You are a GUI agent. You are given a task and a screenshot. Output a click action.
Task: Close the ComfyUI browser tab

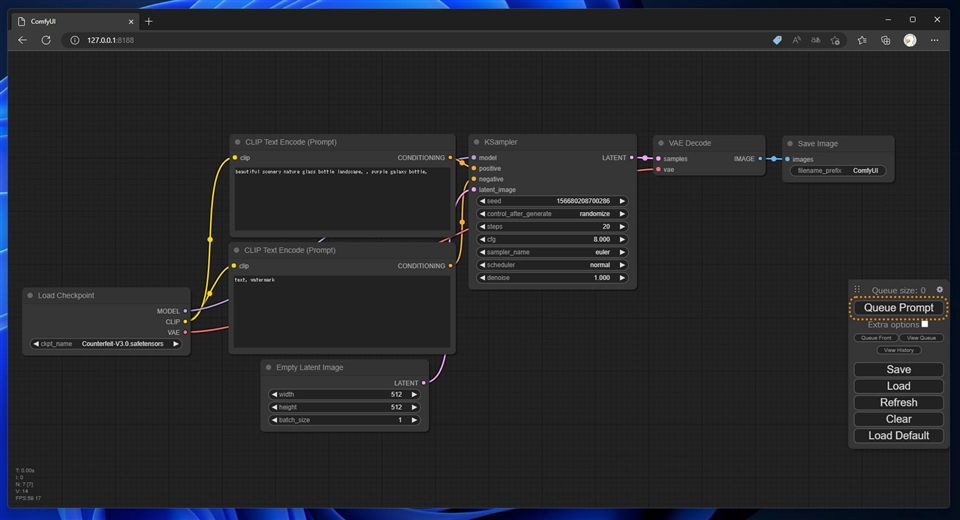click(130, 21)
